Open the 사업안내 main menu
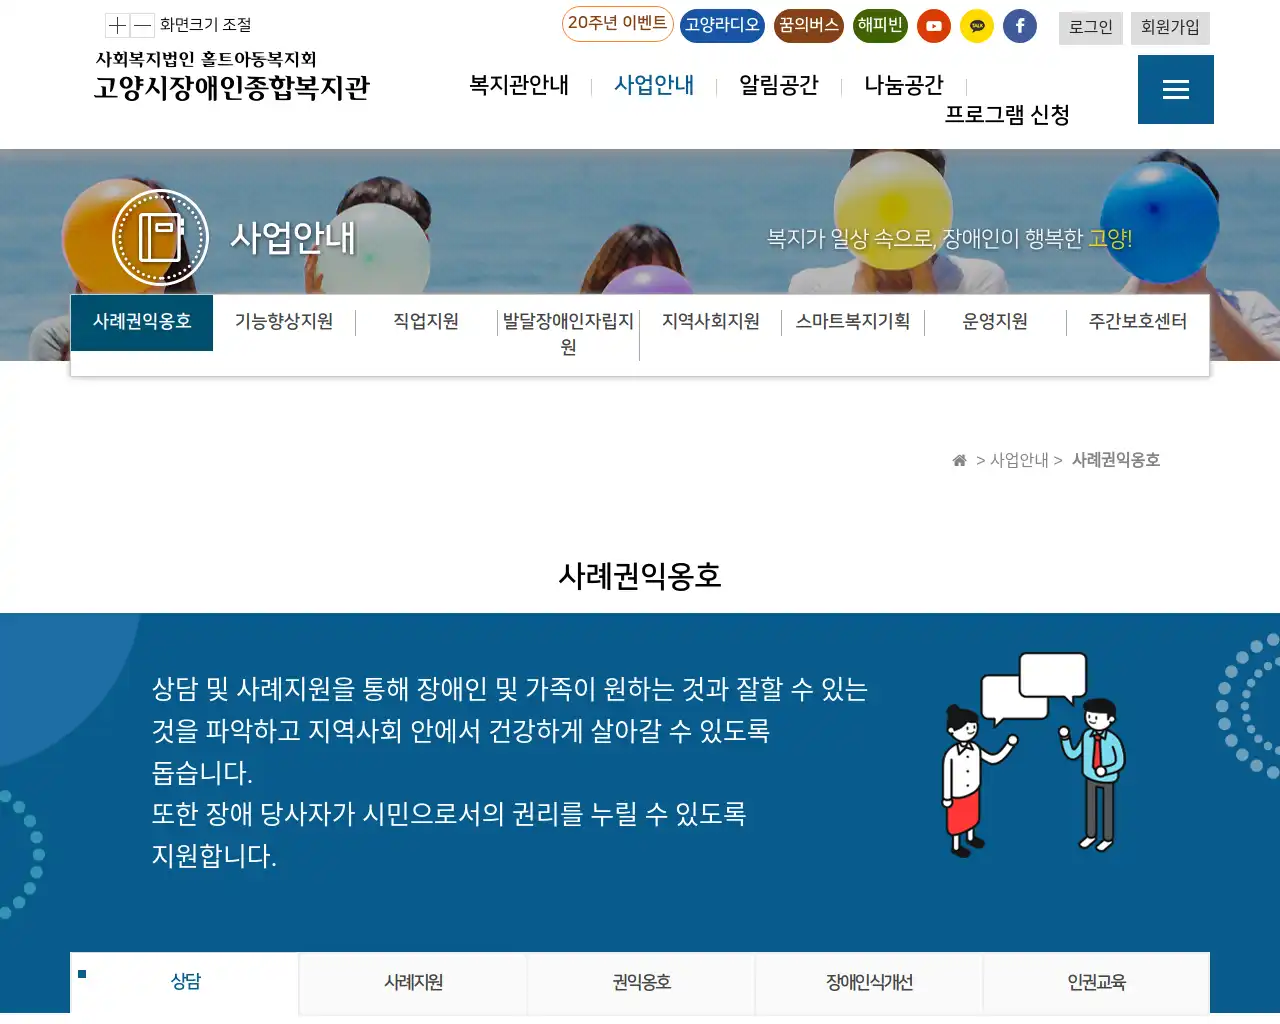Image resolution: width=1280 pixels, height=1024 pixels. coord(654,85)
